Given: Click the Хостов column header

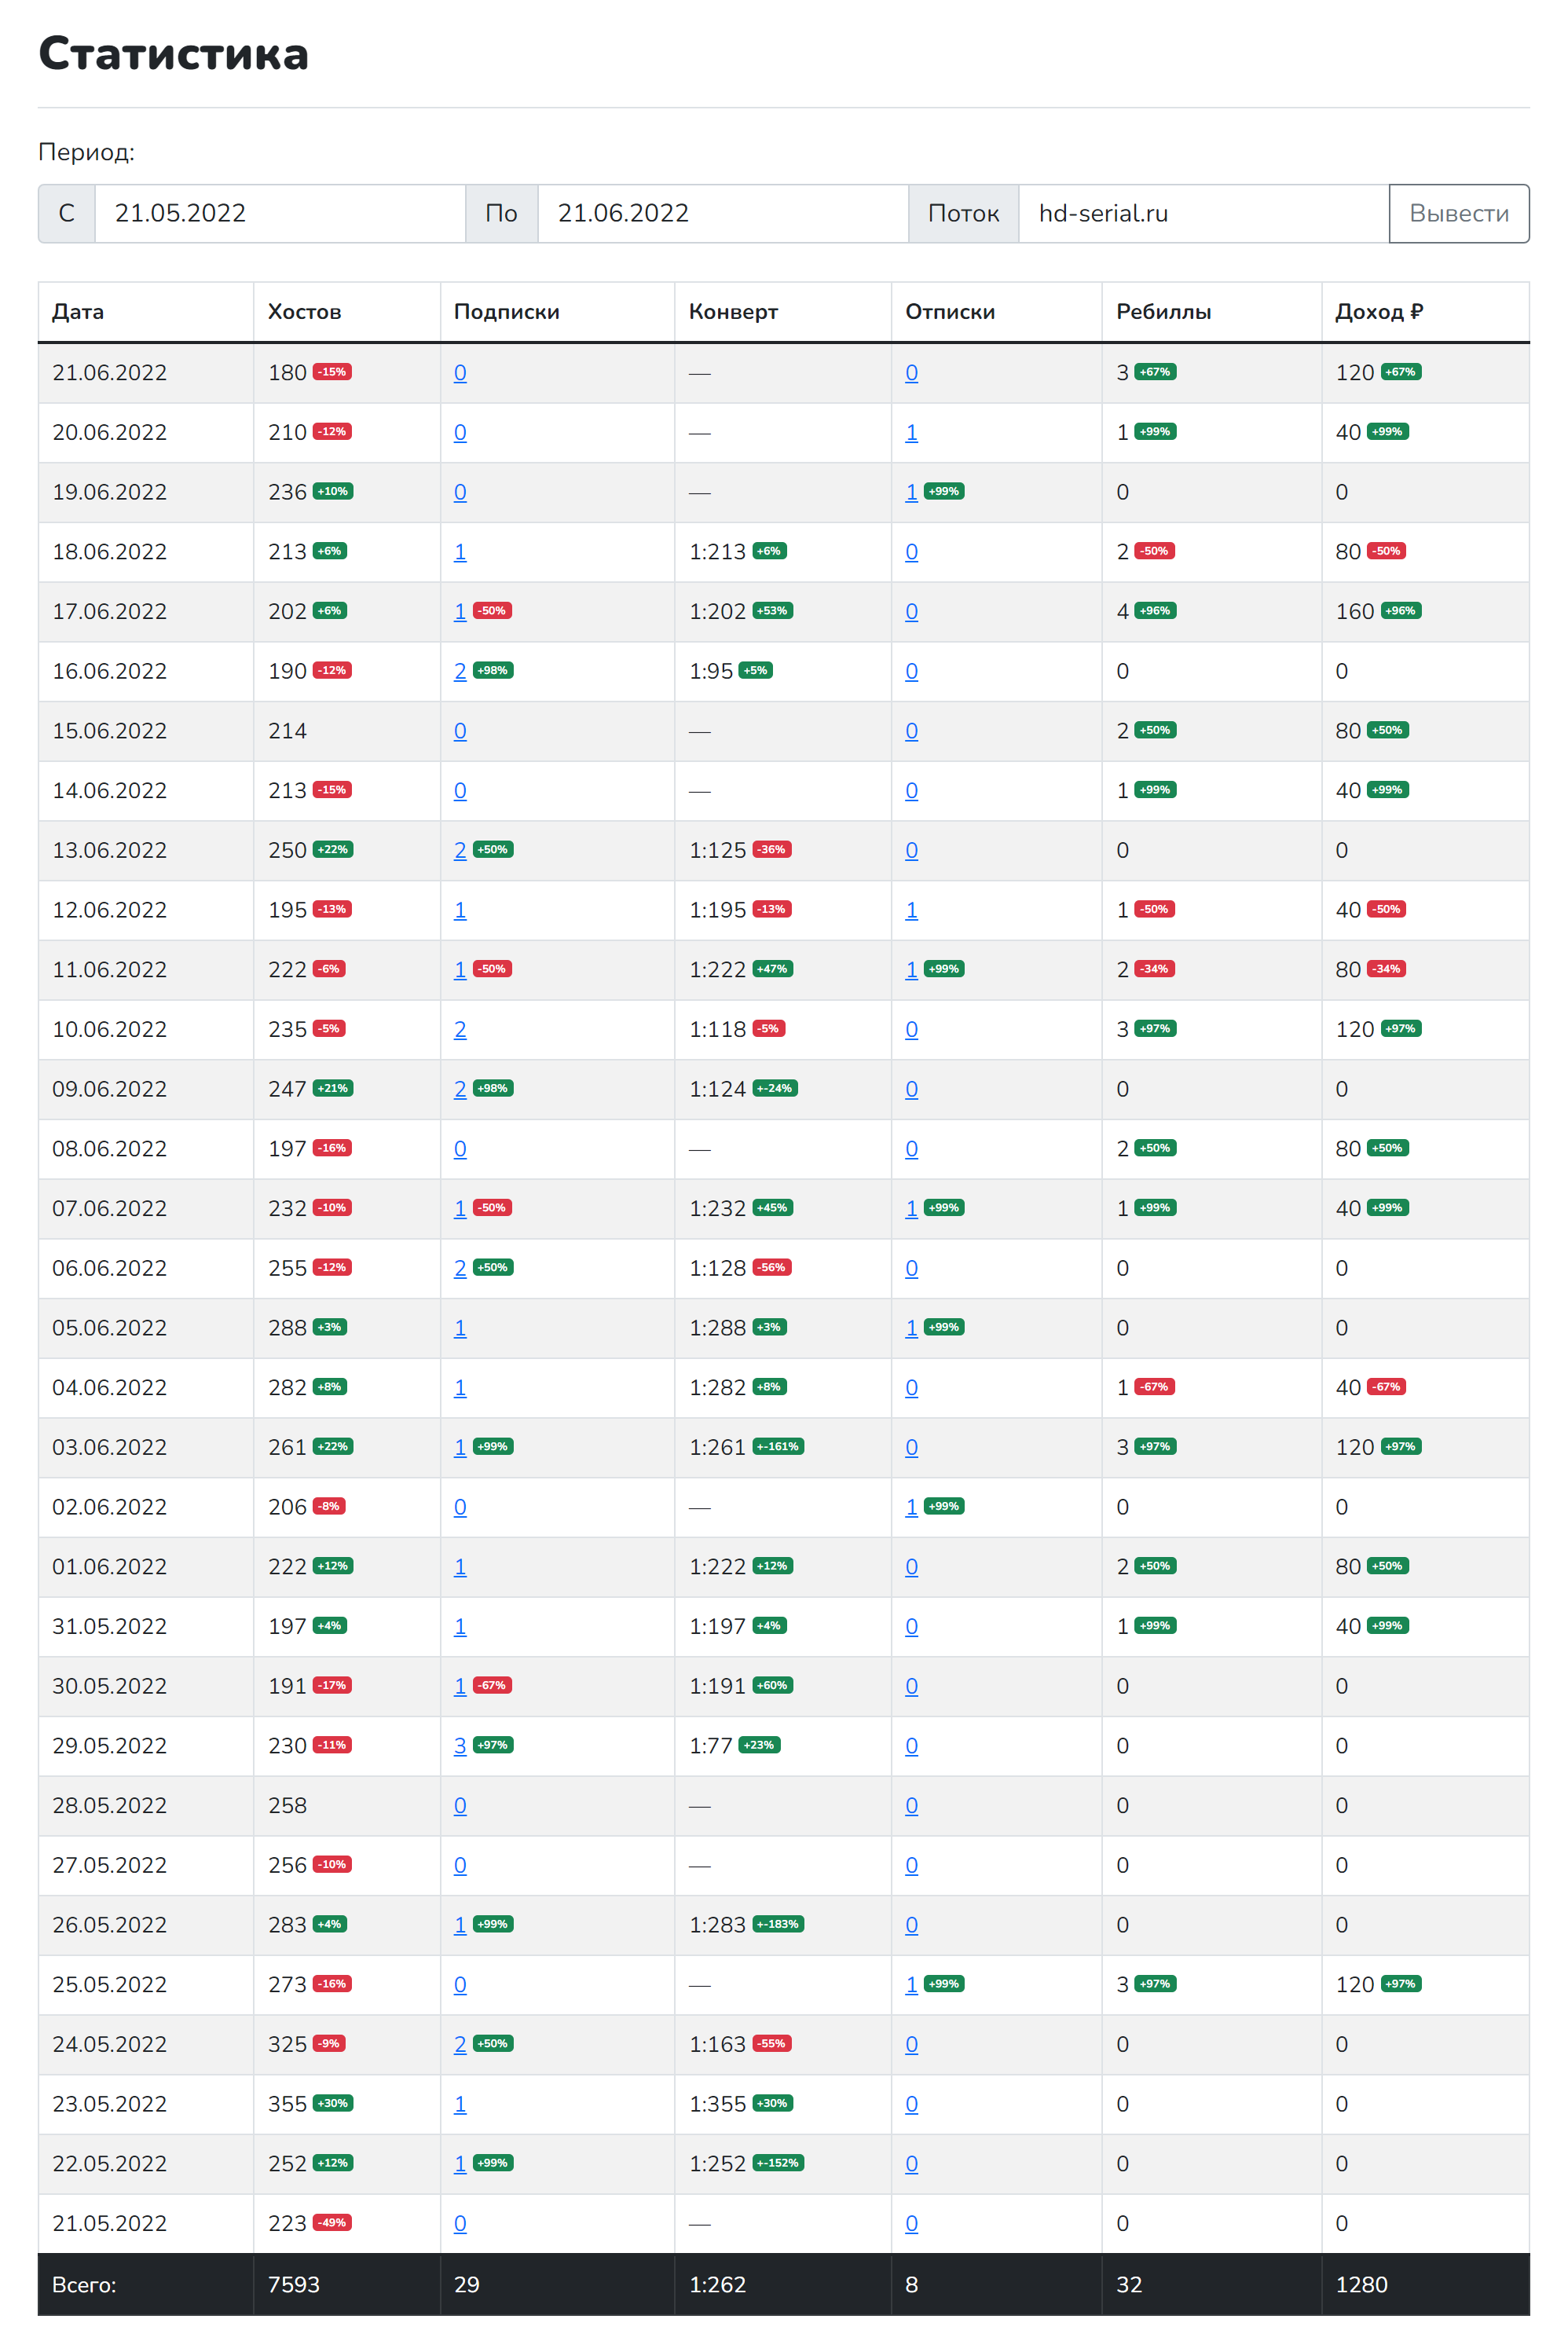Looking at the screenshot, I should 304,311.
